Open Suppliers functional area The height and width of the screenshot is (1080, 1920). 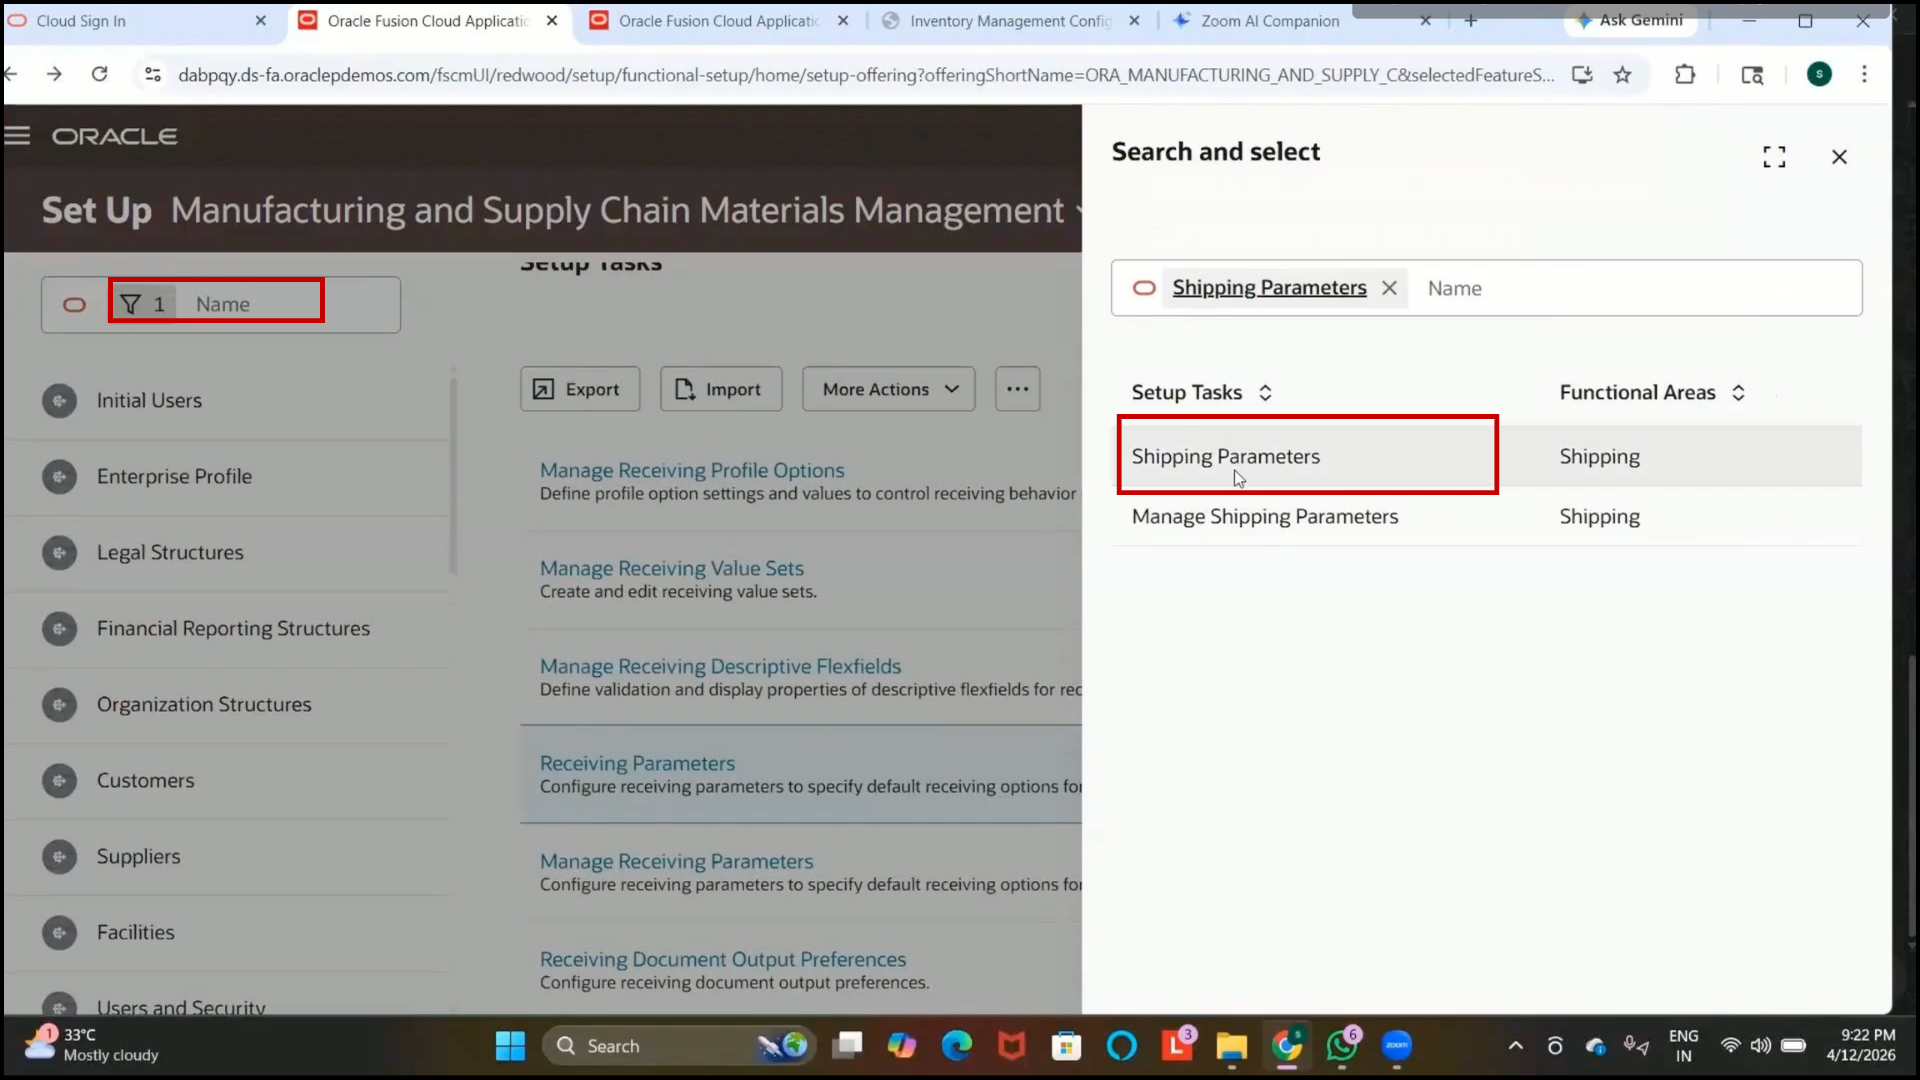tap(138, 856)
